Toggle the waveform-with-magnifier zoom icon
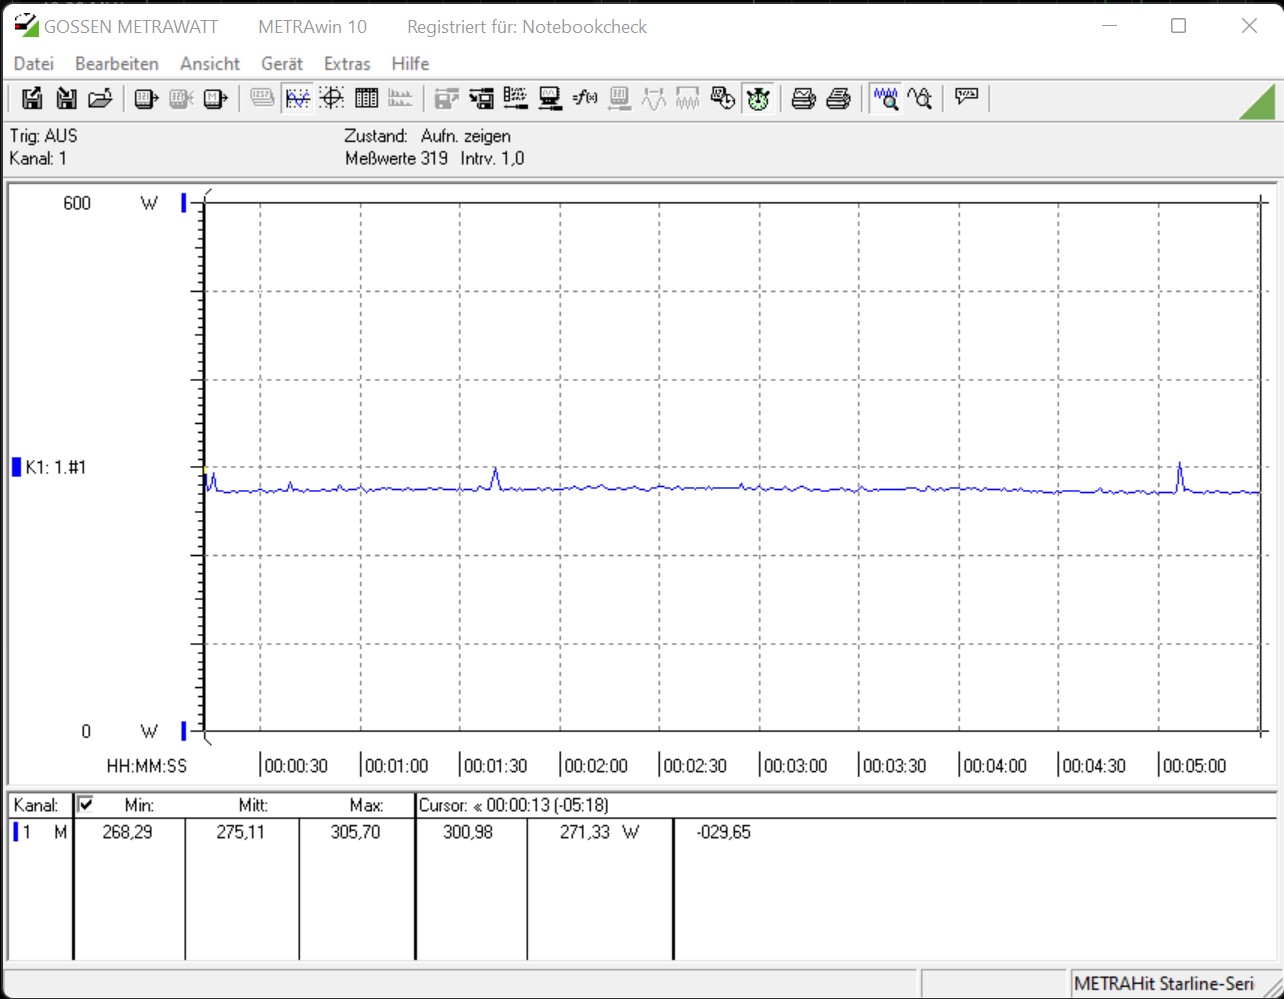This screenshot has height=999, width=1284. pyautogui.click(x=885, y=98)
